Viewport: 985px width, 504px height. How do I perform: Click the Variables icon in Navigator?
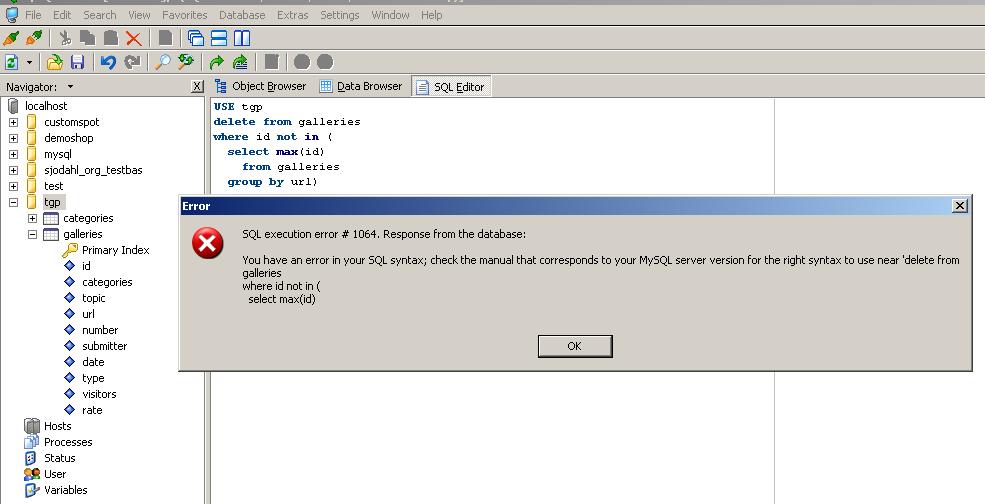point(31,490)
